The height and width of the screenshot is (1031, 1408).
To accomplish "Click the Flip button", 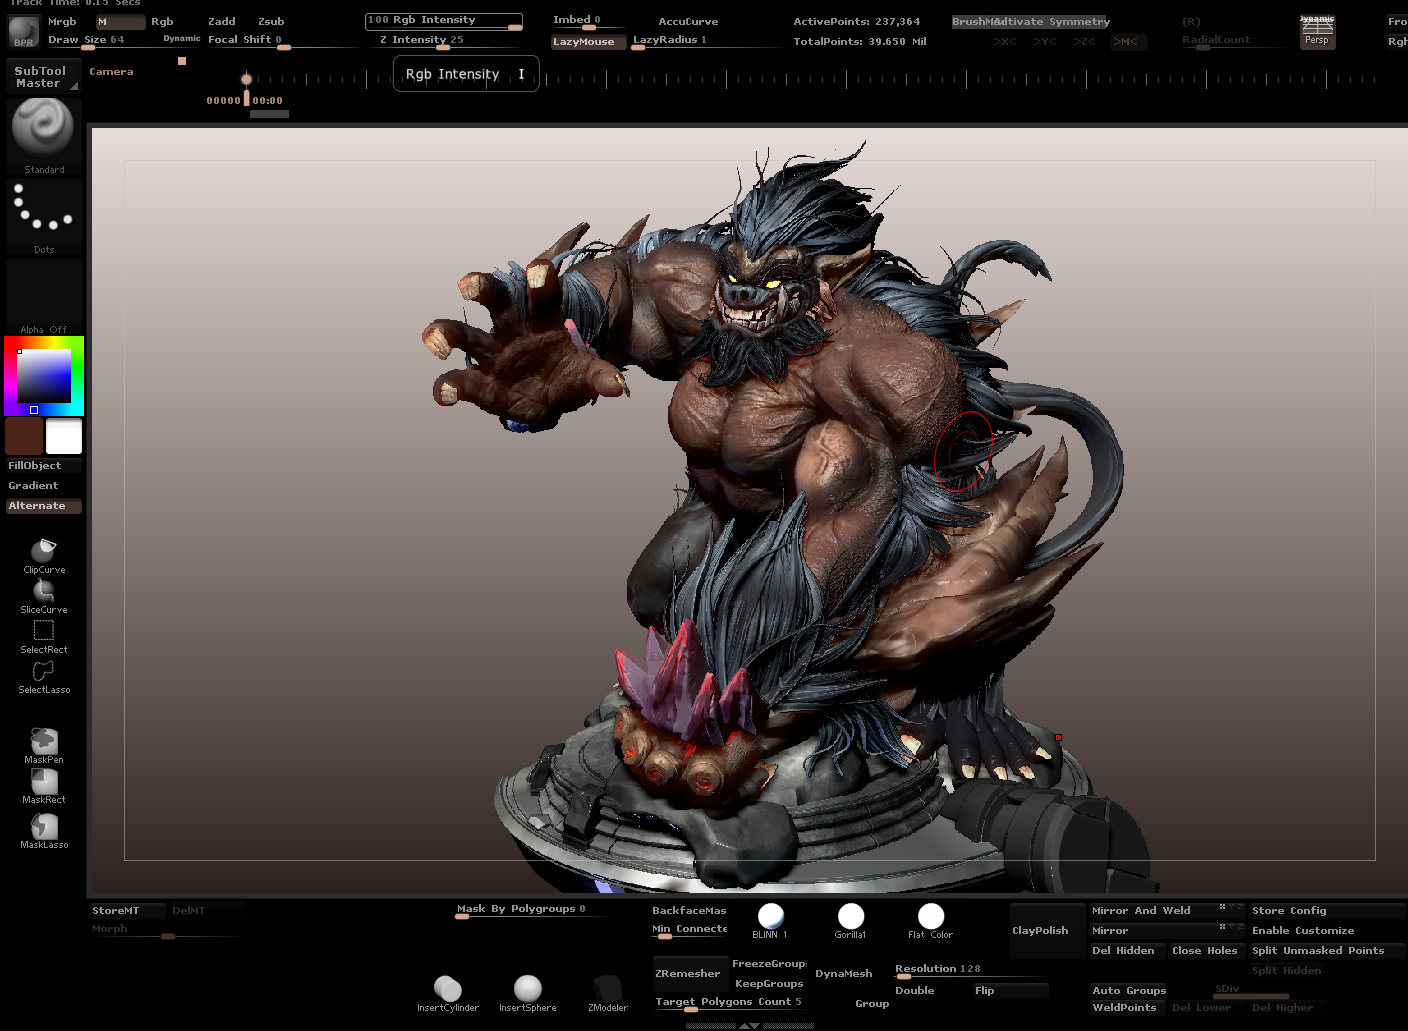I will pos(1010,991).
